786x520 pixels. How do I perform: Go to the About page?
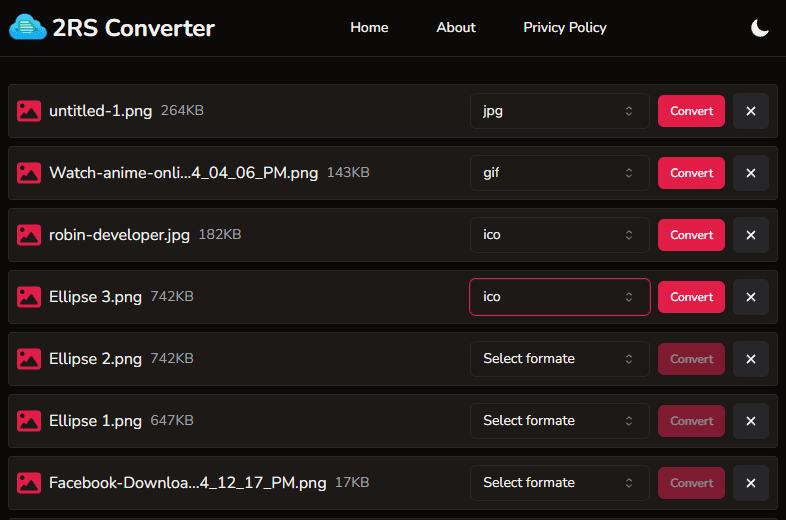tap(456, 28)
